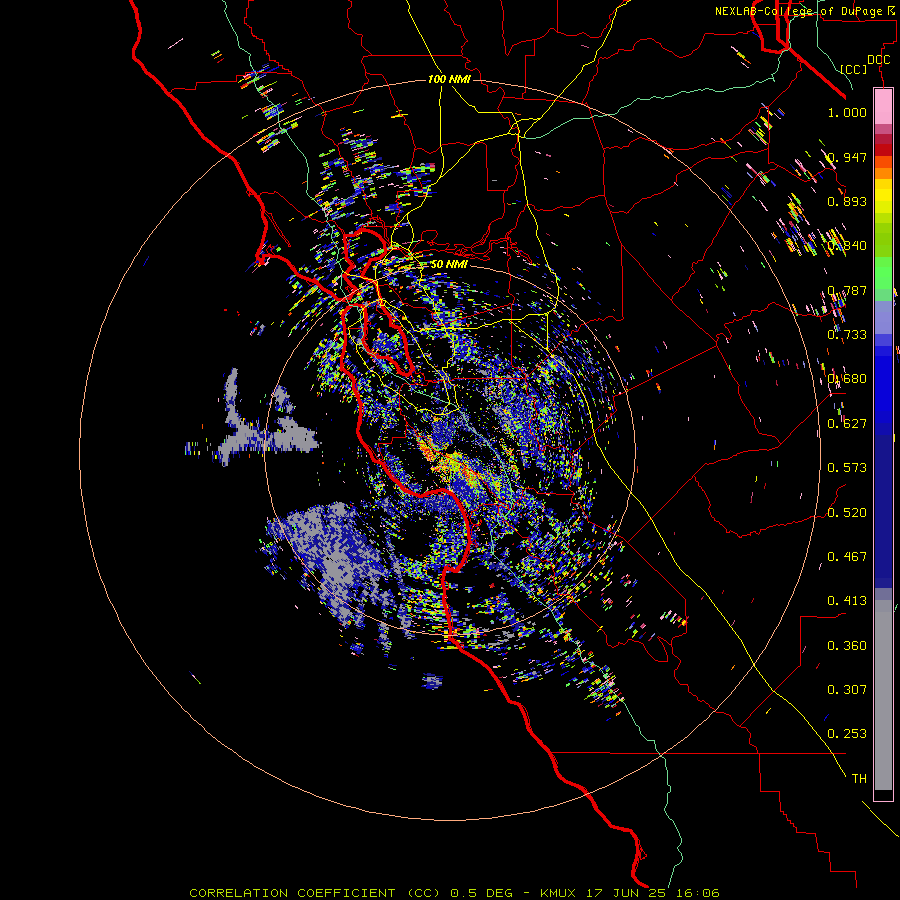Image resolution: width=900 pixels, height=900 pixels.
Task: Click the "16:06" time in caption
Action: coord(697,893)
